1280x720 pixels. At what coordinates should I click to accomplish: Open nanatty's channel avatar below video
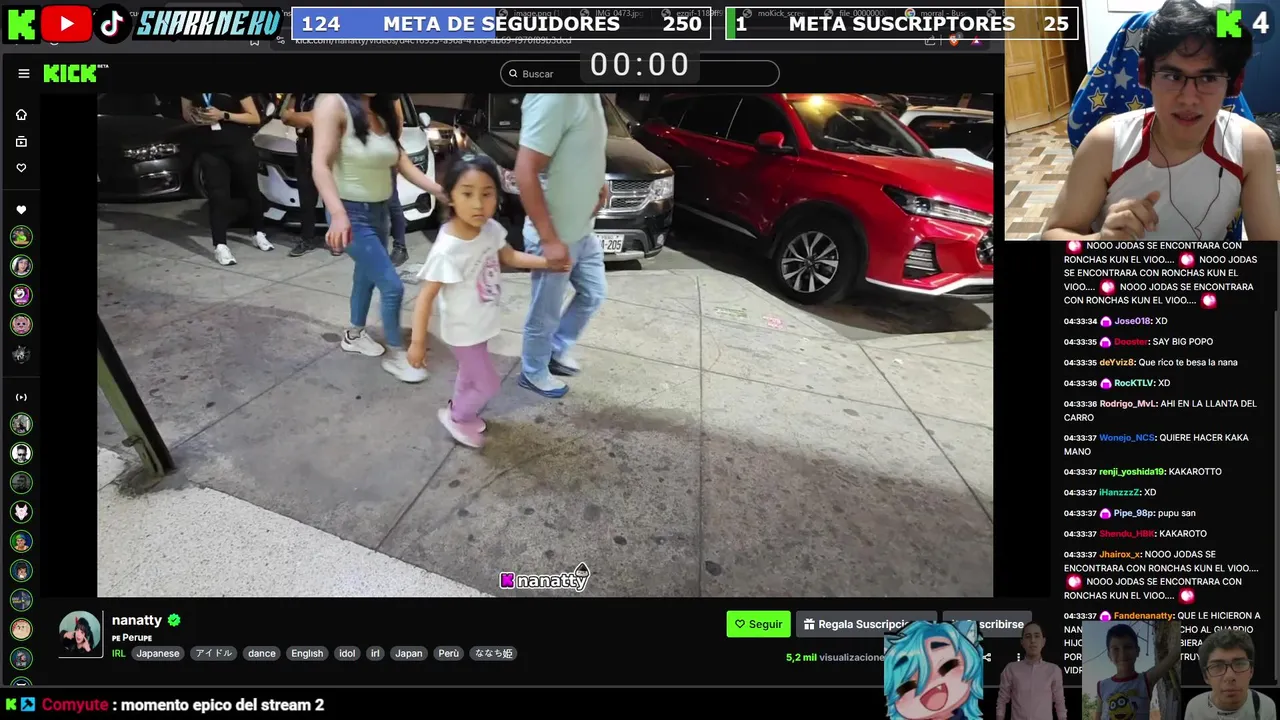click(x=80, y=633)
